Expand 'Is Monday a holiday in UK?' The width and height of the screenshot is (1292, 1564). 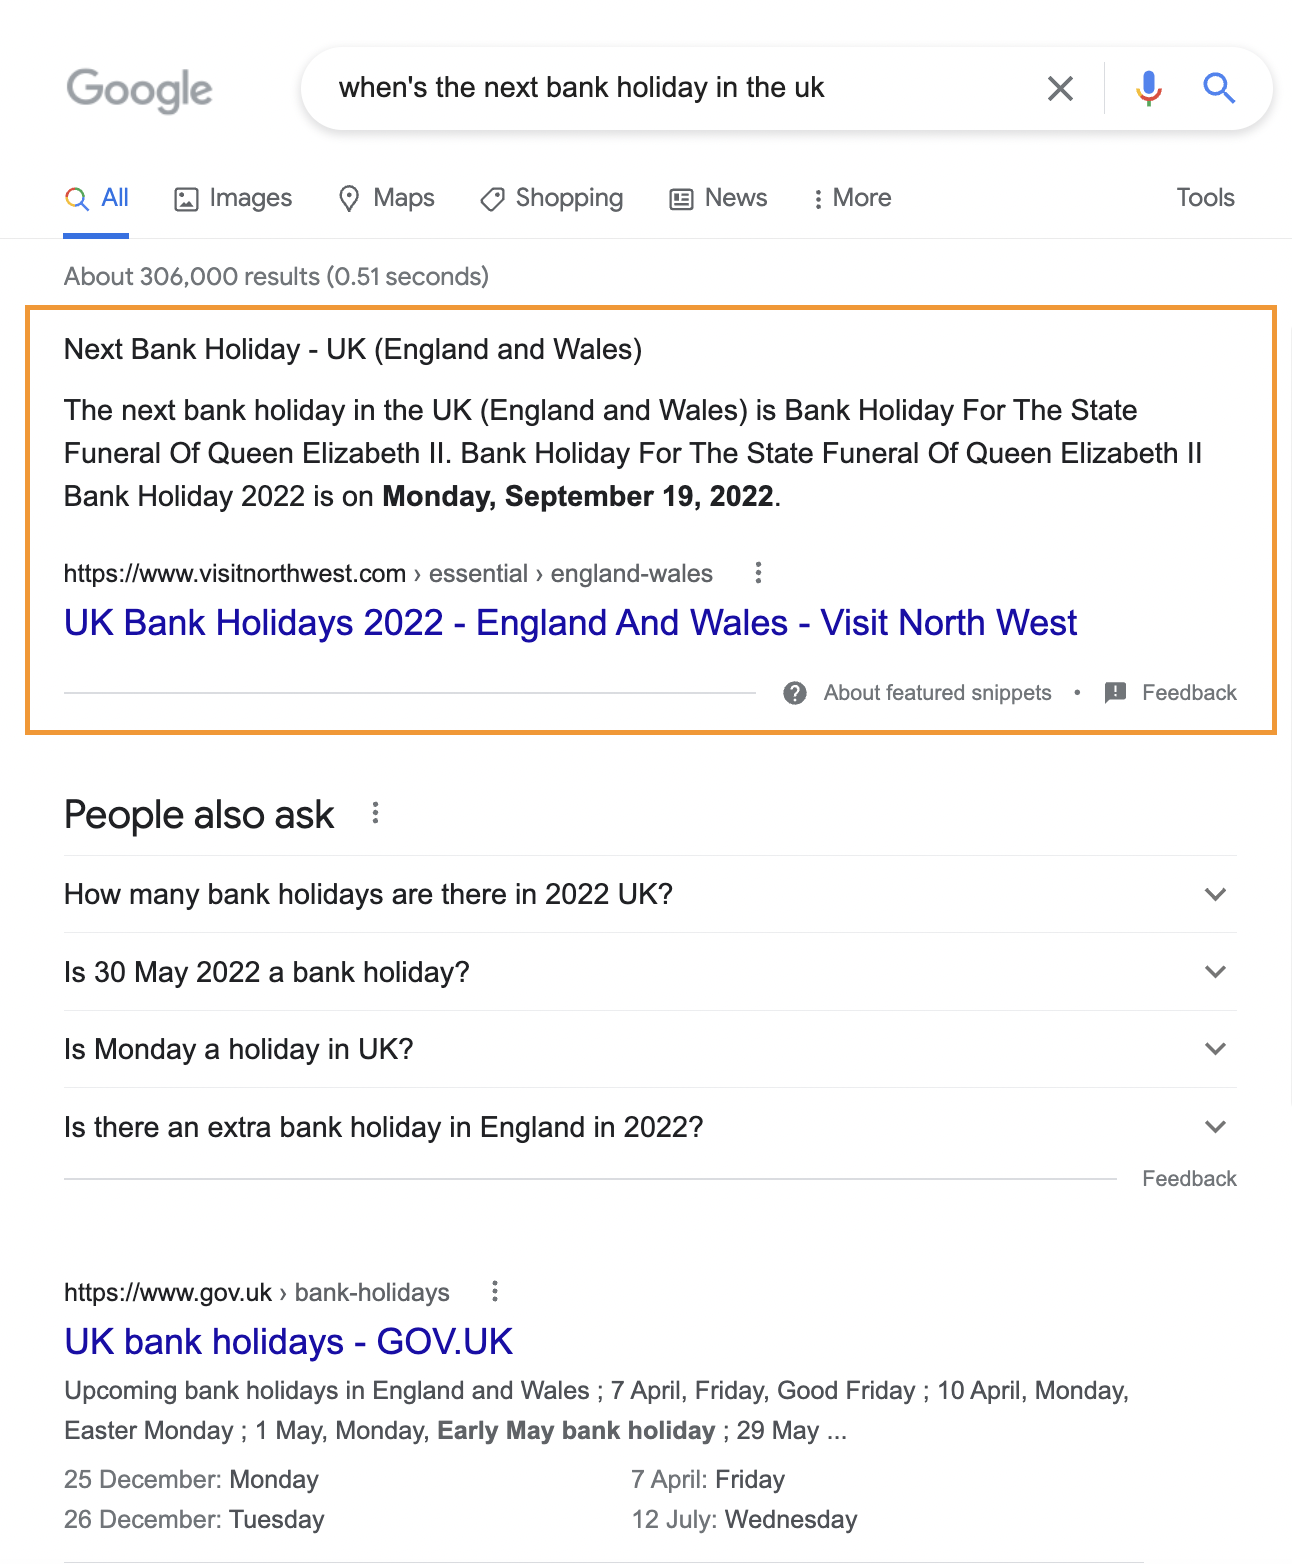click(1215, 1049)
